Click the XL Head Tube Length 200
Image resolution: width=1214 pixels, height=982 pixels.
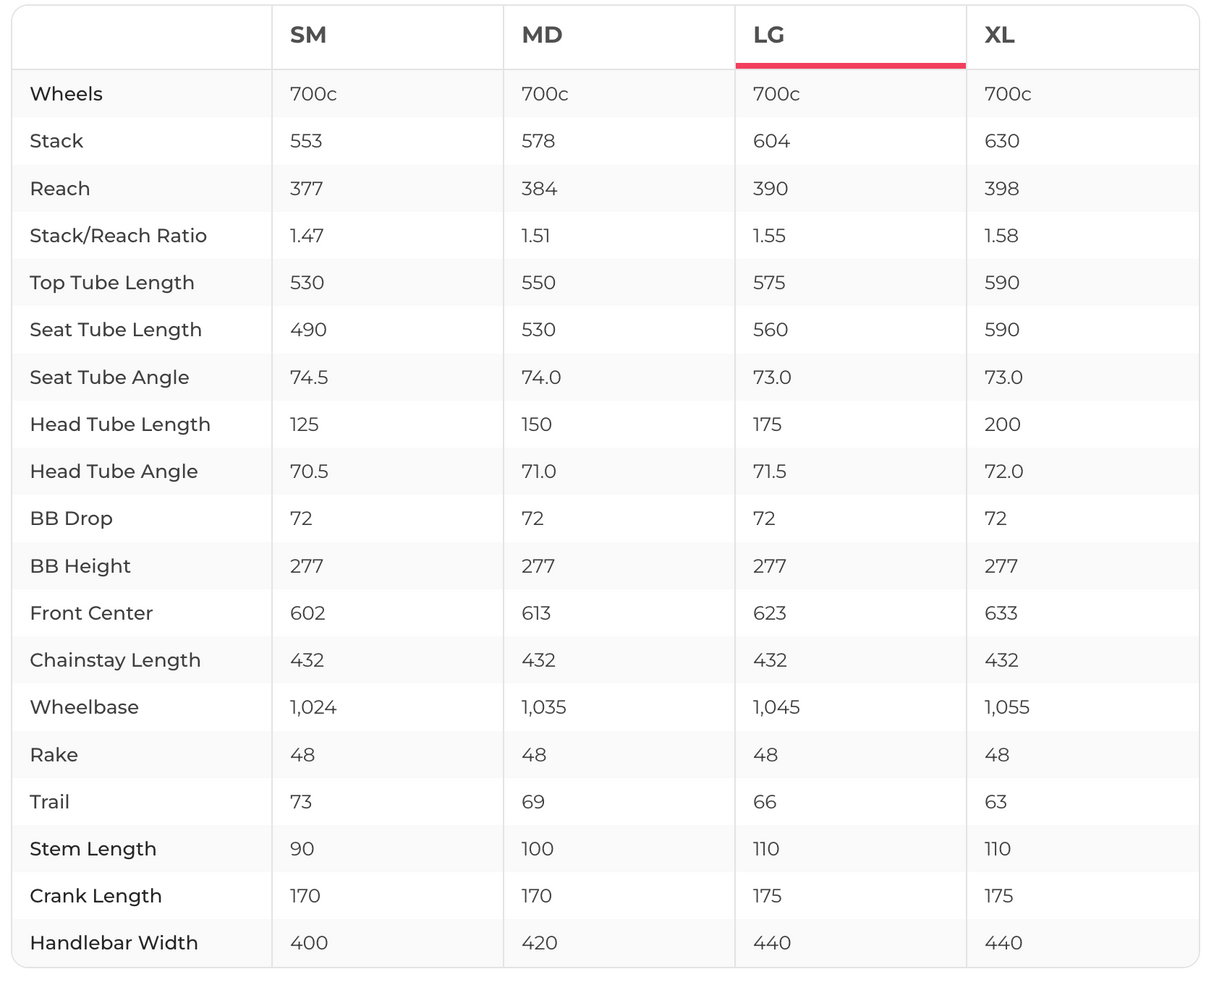pos(1002,425)
